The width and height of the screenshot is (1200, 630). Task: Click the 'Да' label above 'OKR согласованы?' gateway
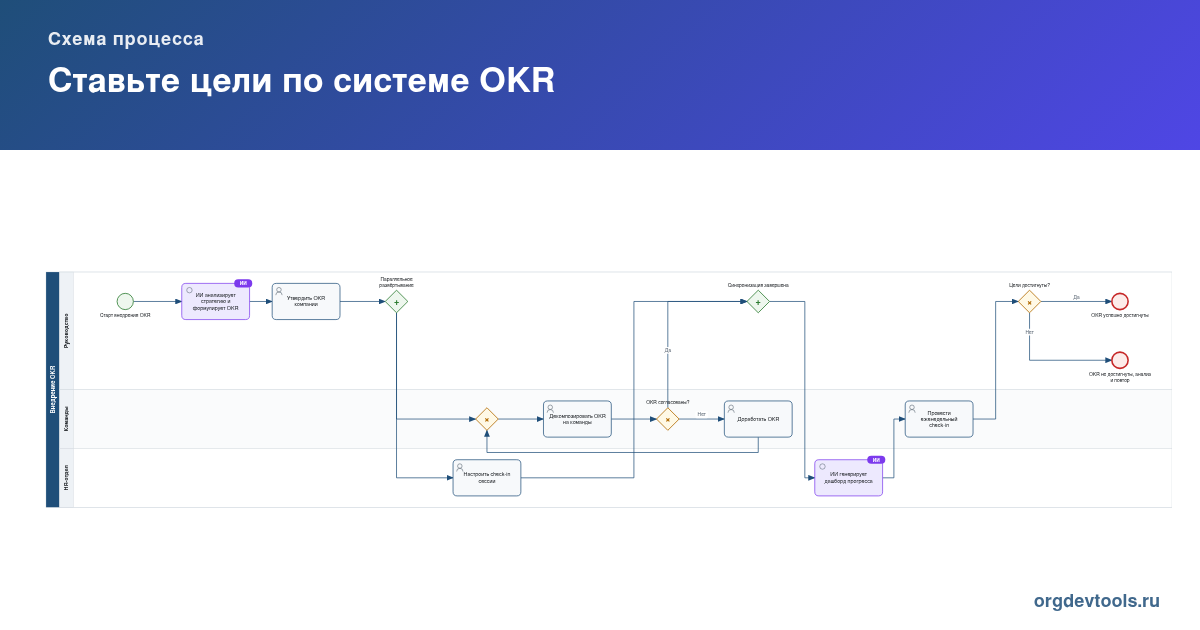(x=668, y=350)
